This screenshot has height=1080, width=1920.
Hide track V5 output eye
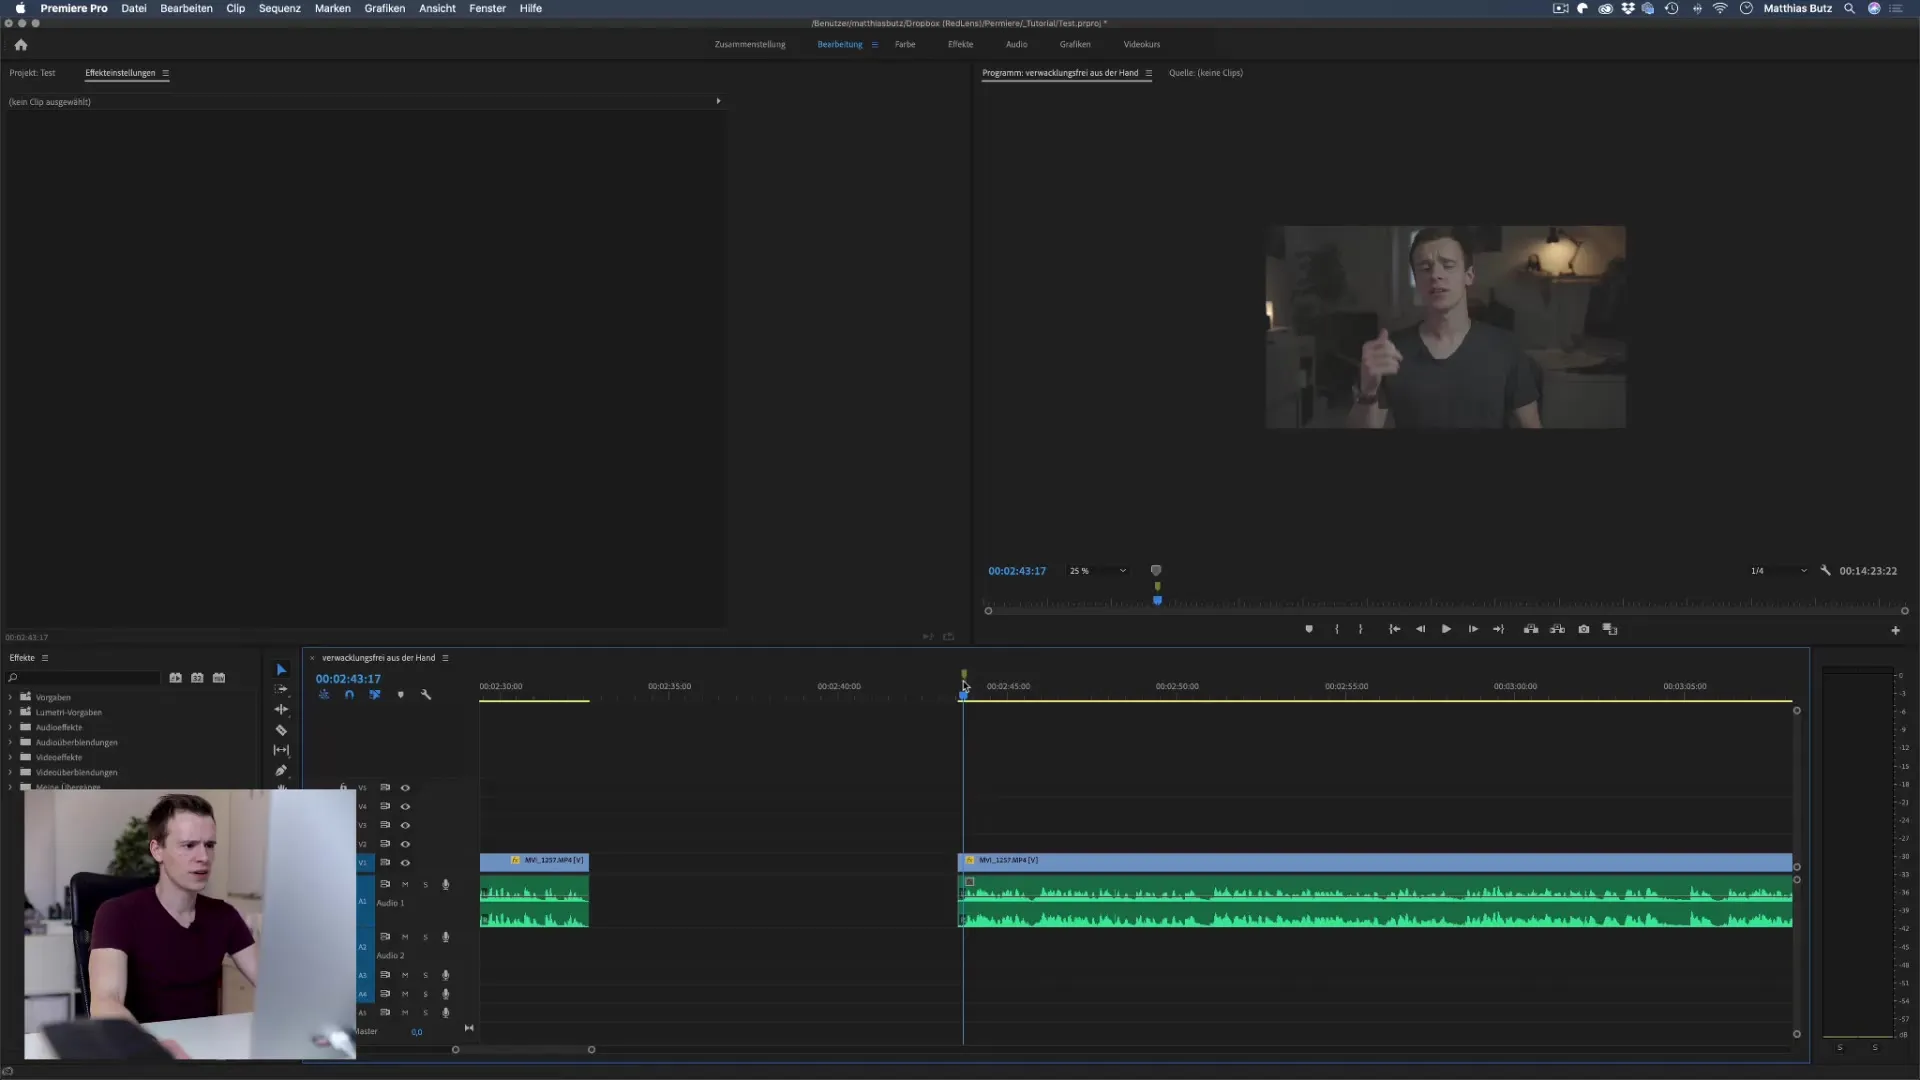pos(405,788)
